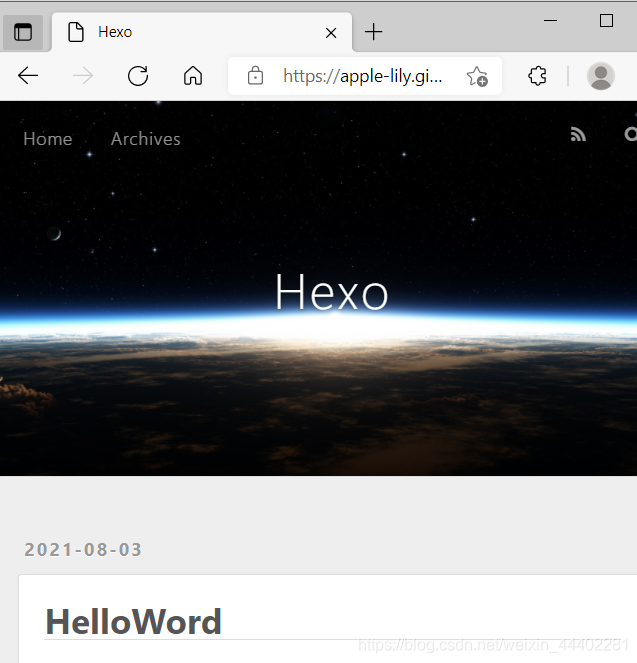Screen dimensions: 637x663
Task: Go to the browser home page
Action: [193, 76]
